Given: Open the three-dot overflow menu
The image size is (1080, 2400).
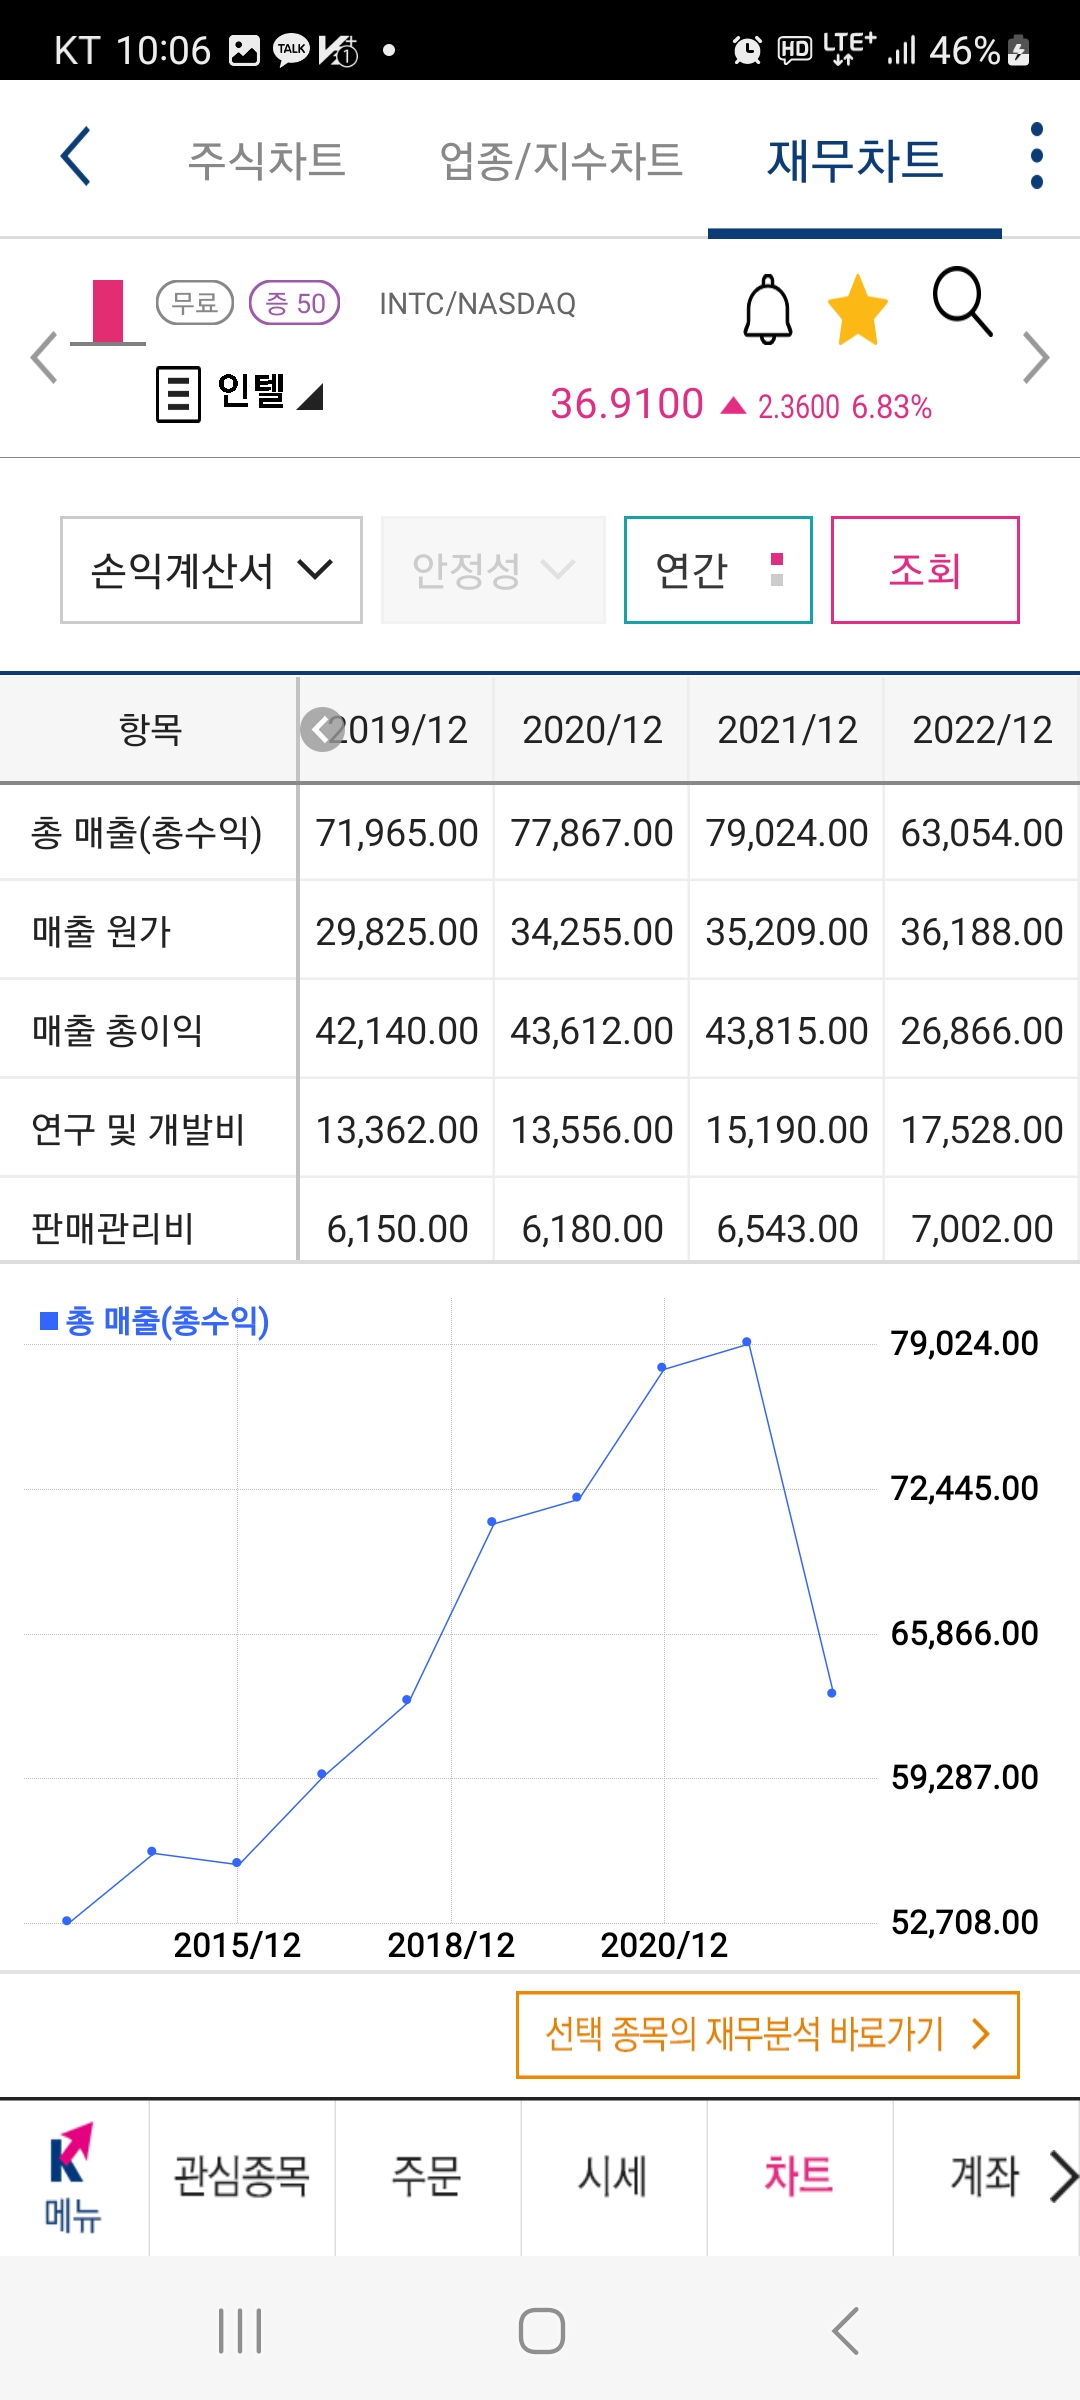Looking at the screenshot, I should [1036, 156].
